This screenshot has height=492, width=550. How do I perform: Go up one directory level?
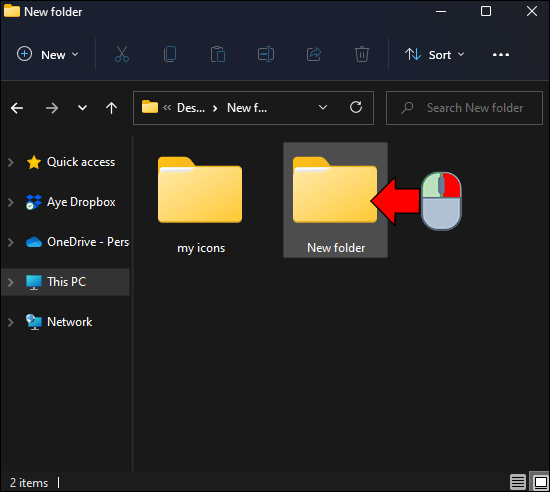112,108
